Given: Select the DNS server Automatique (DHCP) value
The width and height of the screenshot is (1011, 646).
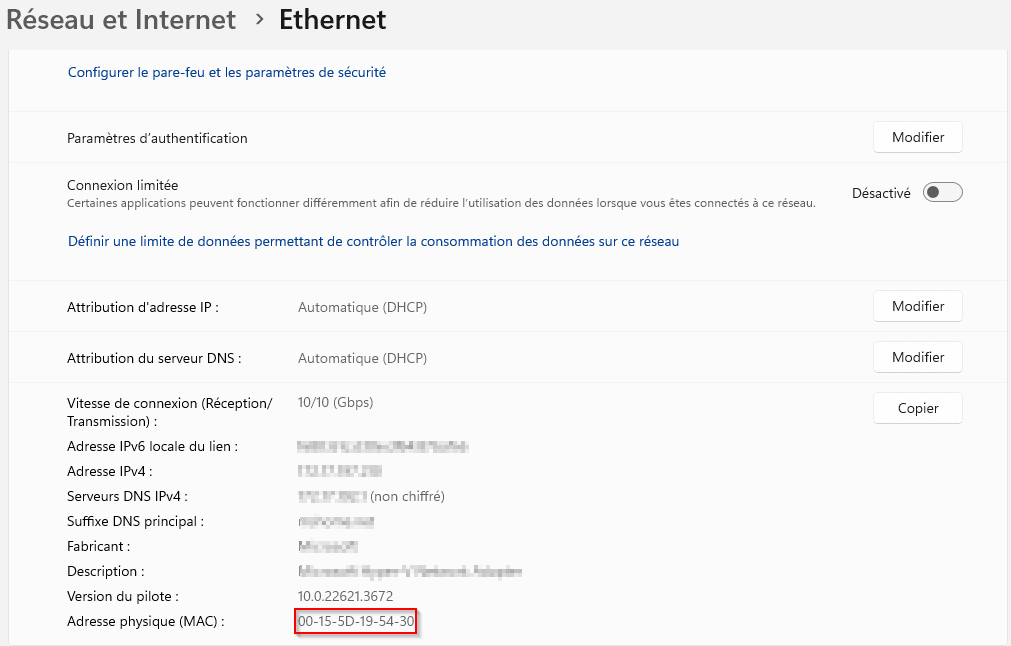Looking at the screenshot, I should click(x=362, y=358).
